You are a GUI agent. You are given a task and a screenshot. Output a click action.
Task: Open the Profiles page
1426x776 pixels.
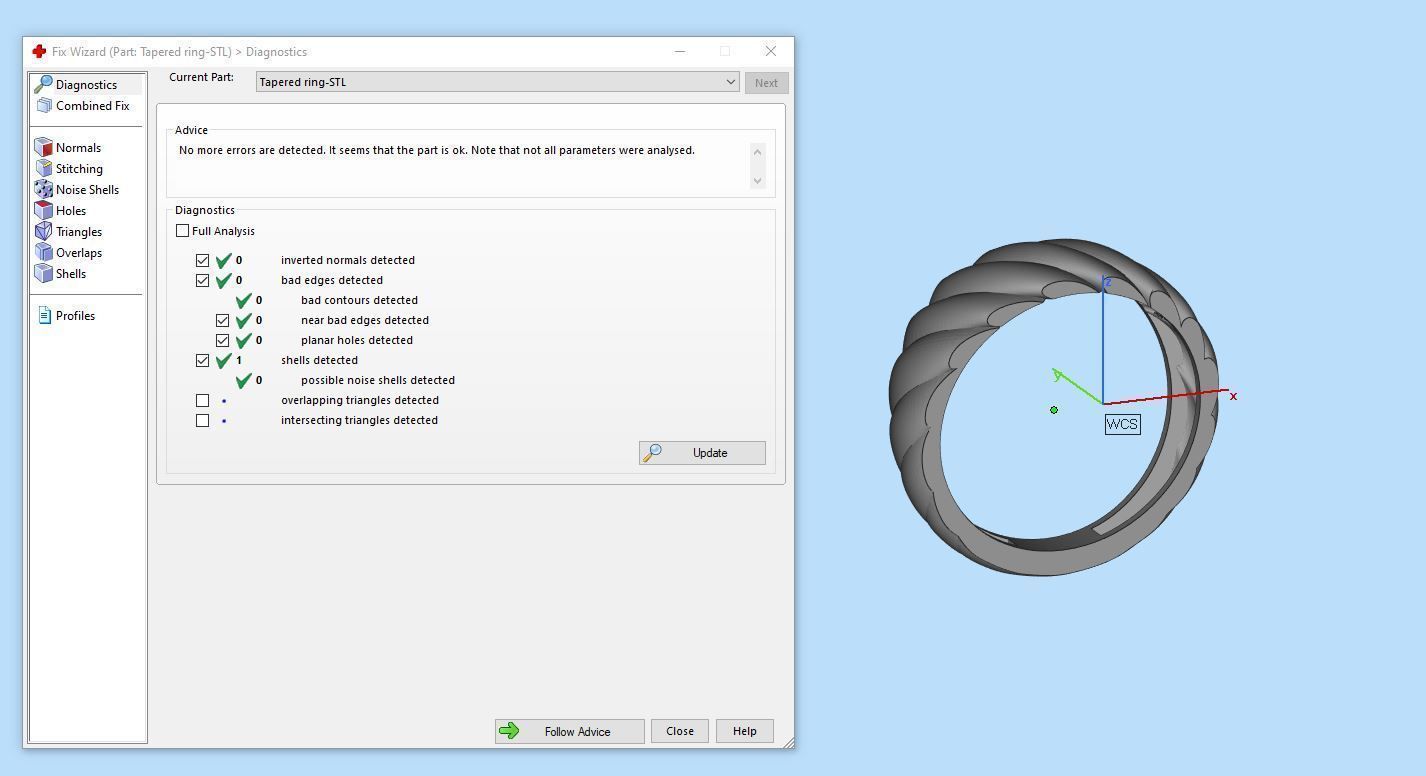[75, 316]
